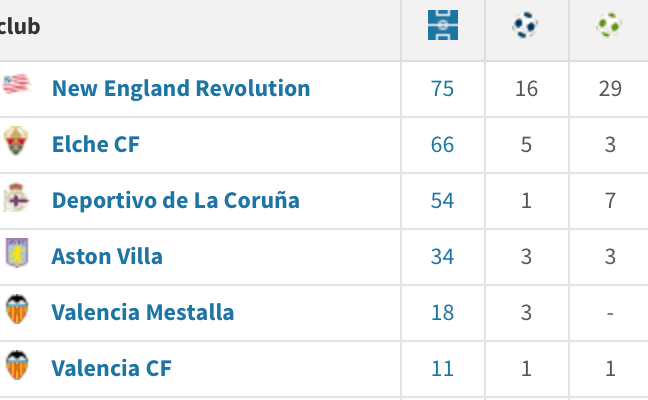View 18 appearances for Valencia Mestalla
The width and height of the screenshot is (648, 400).
[442, 312]
